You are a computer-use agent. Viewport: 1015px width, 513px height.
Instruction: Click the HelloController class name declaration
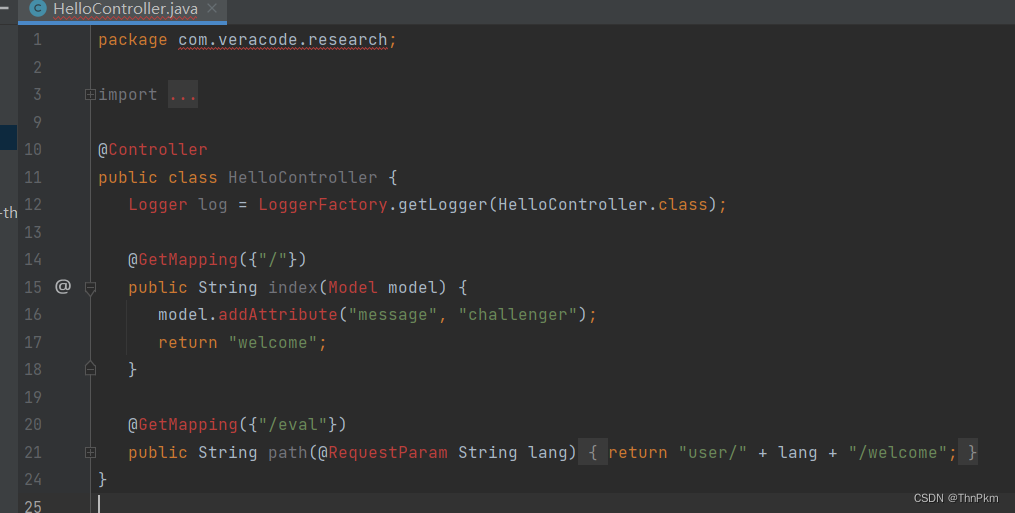click(302, 177)
